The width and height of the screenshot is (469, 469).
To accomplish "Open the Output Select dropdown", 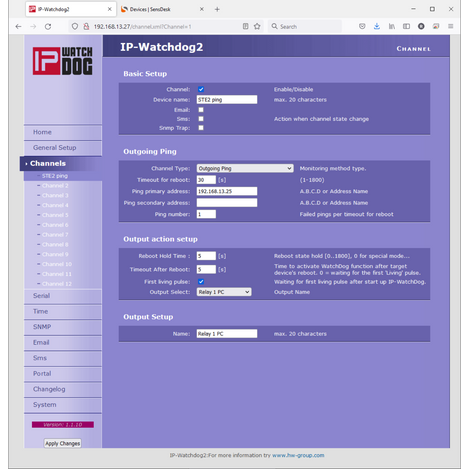I will [224, 292].
